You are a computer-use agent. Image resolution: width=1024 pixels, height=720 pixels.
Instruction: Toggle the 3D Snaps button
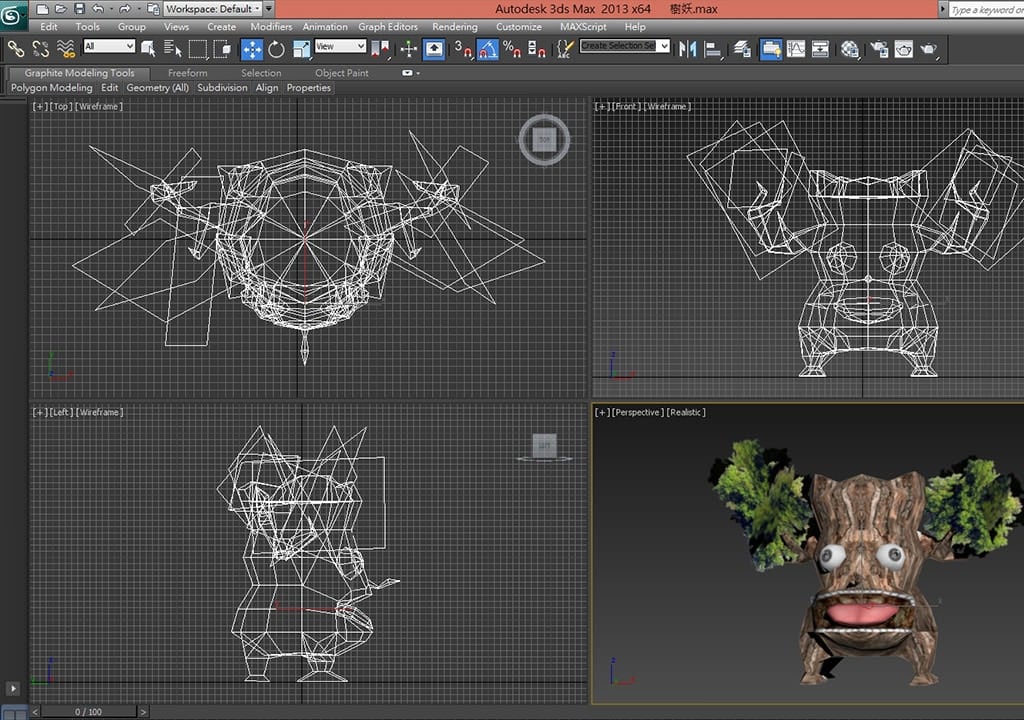pos(462,48)
